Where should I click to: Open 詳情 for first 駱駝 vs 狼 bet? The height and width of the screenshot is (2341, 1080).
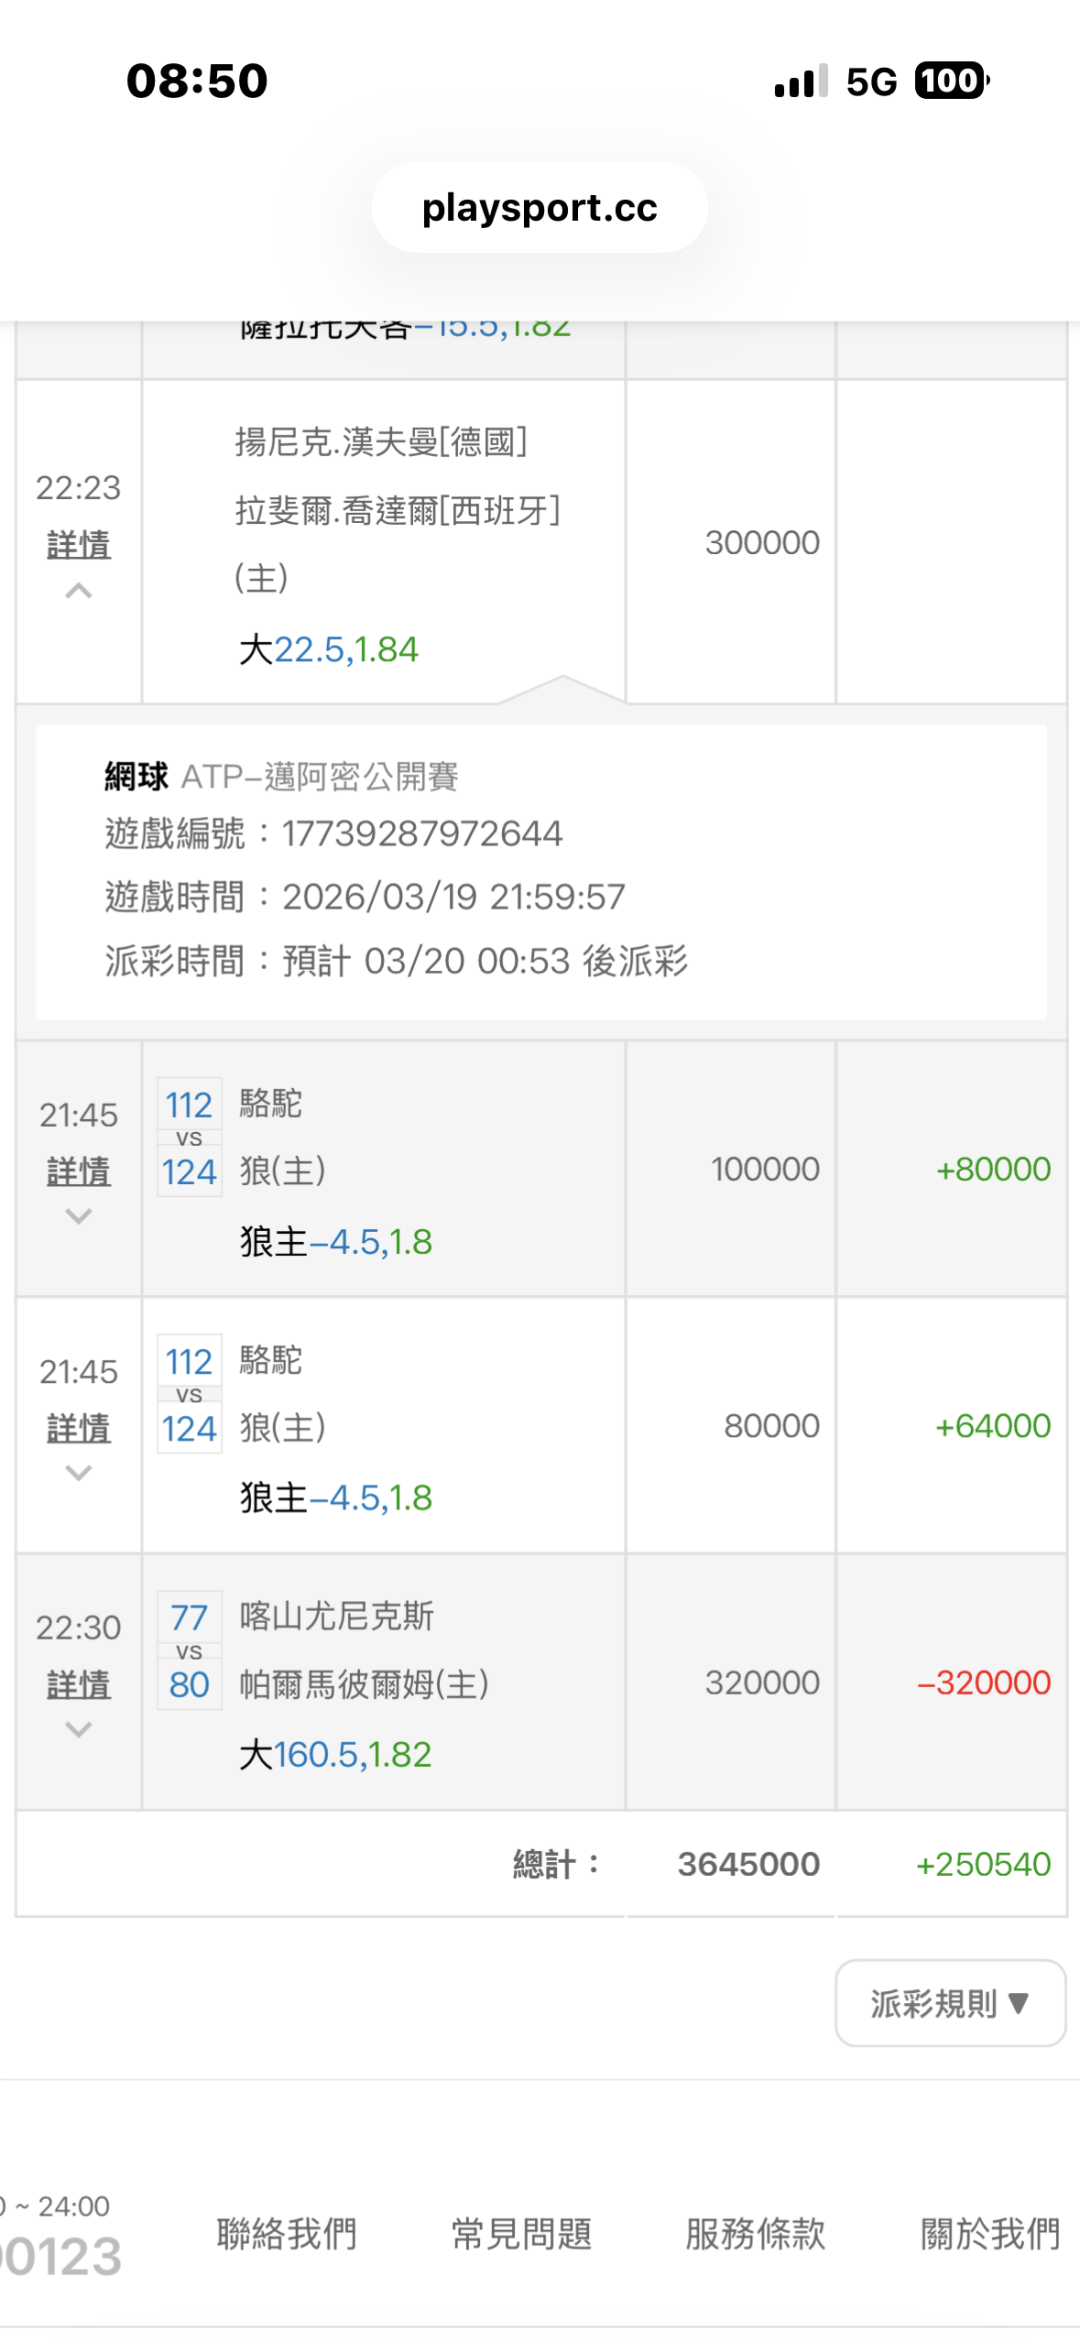79,1171
